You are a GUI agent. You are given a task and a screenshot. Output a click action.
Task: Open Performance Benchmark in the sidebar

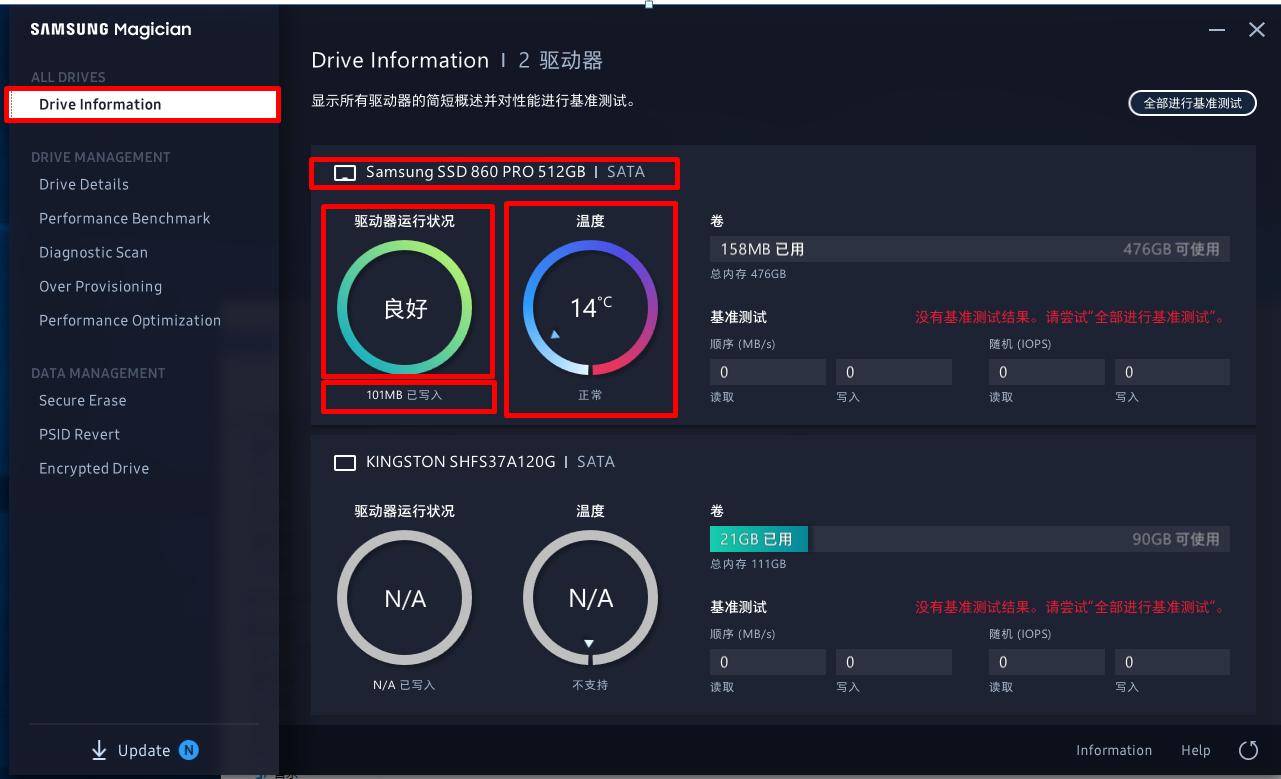tap(124, 218)
